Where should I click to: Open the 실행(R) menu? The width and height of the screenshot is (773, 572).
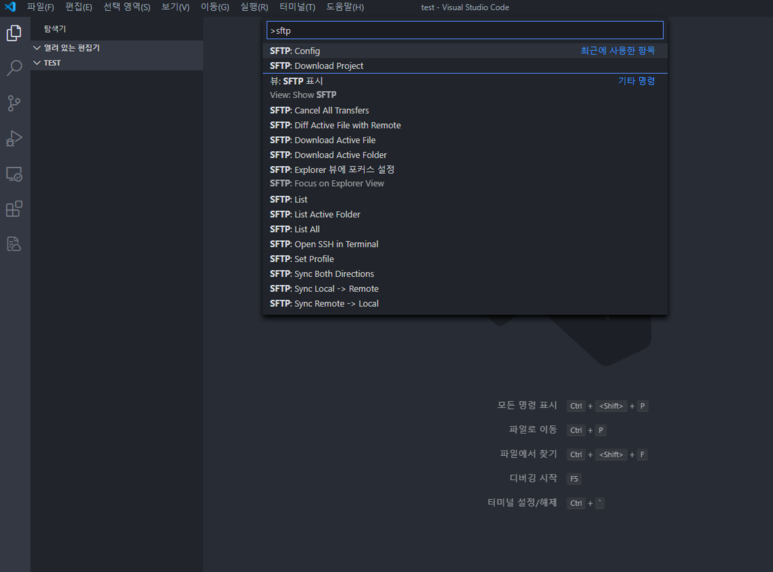click(x=254, y=7)
